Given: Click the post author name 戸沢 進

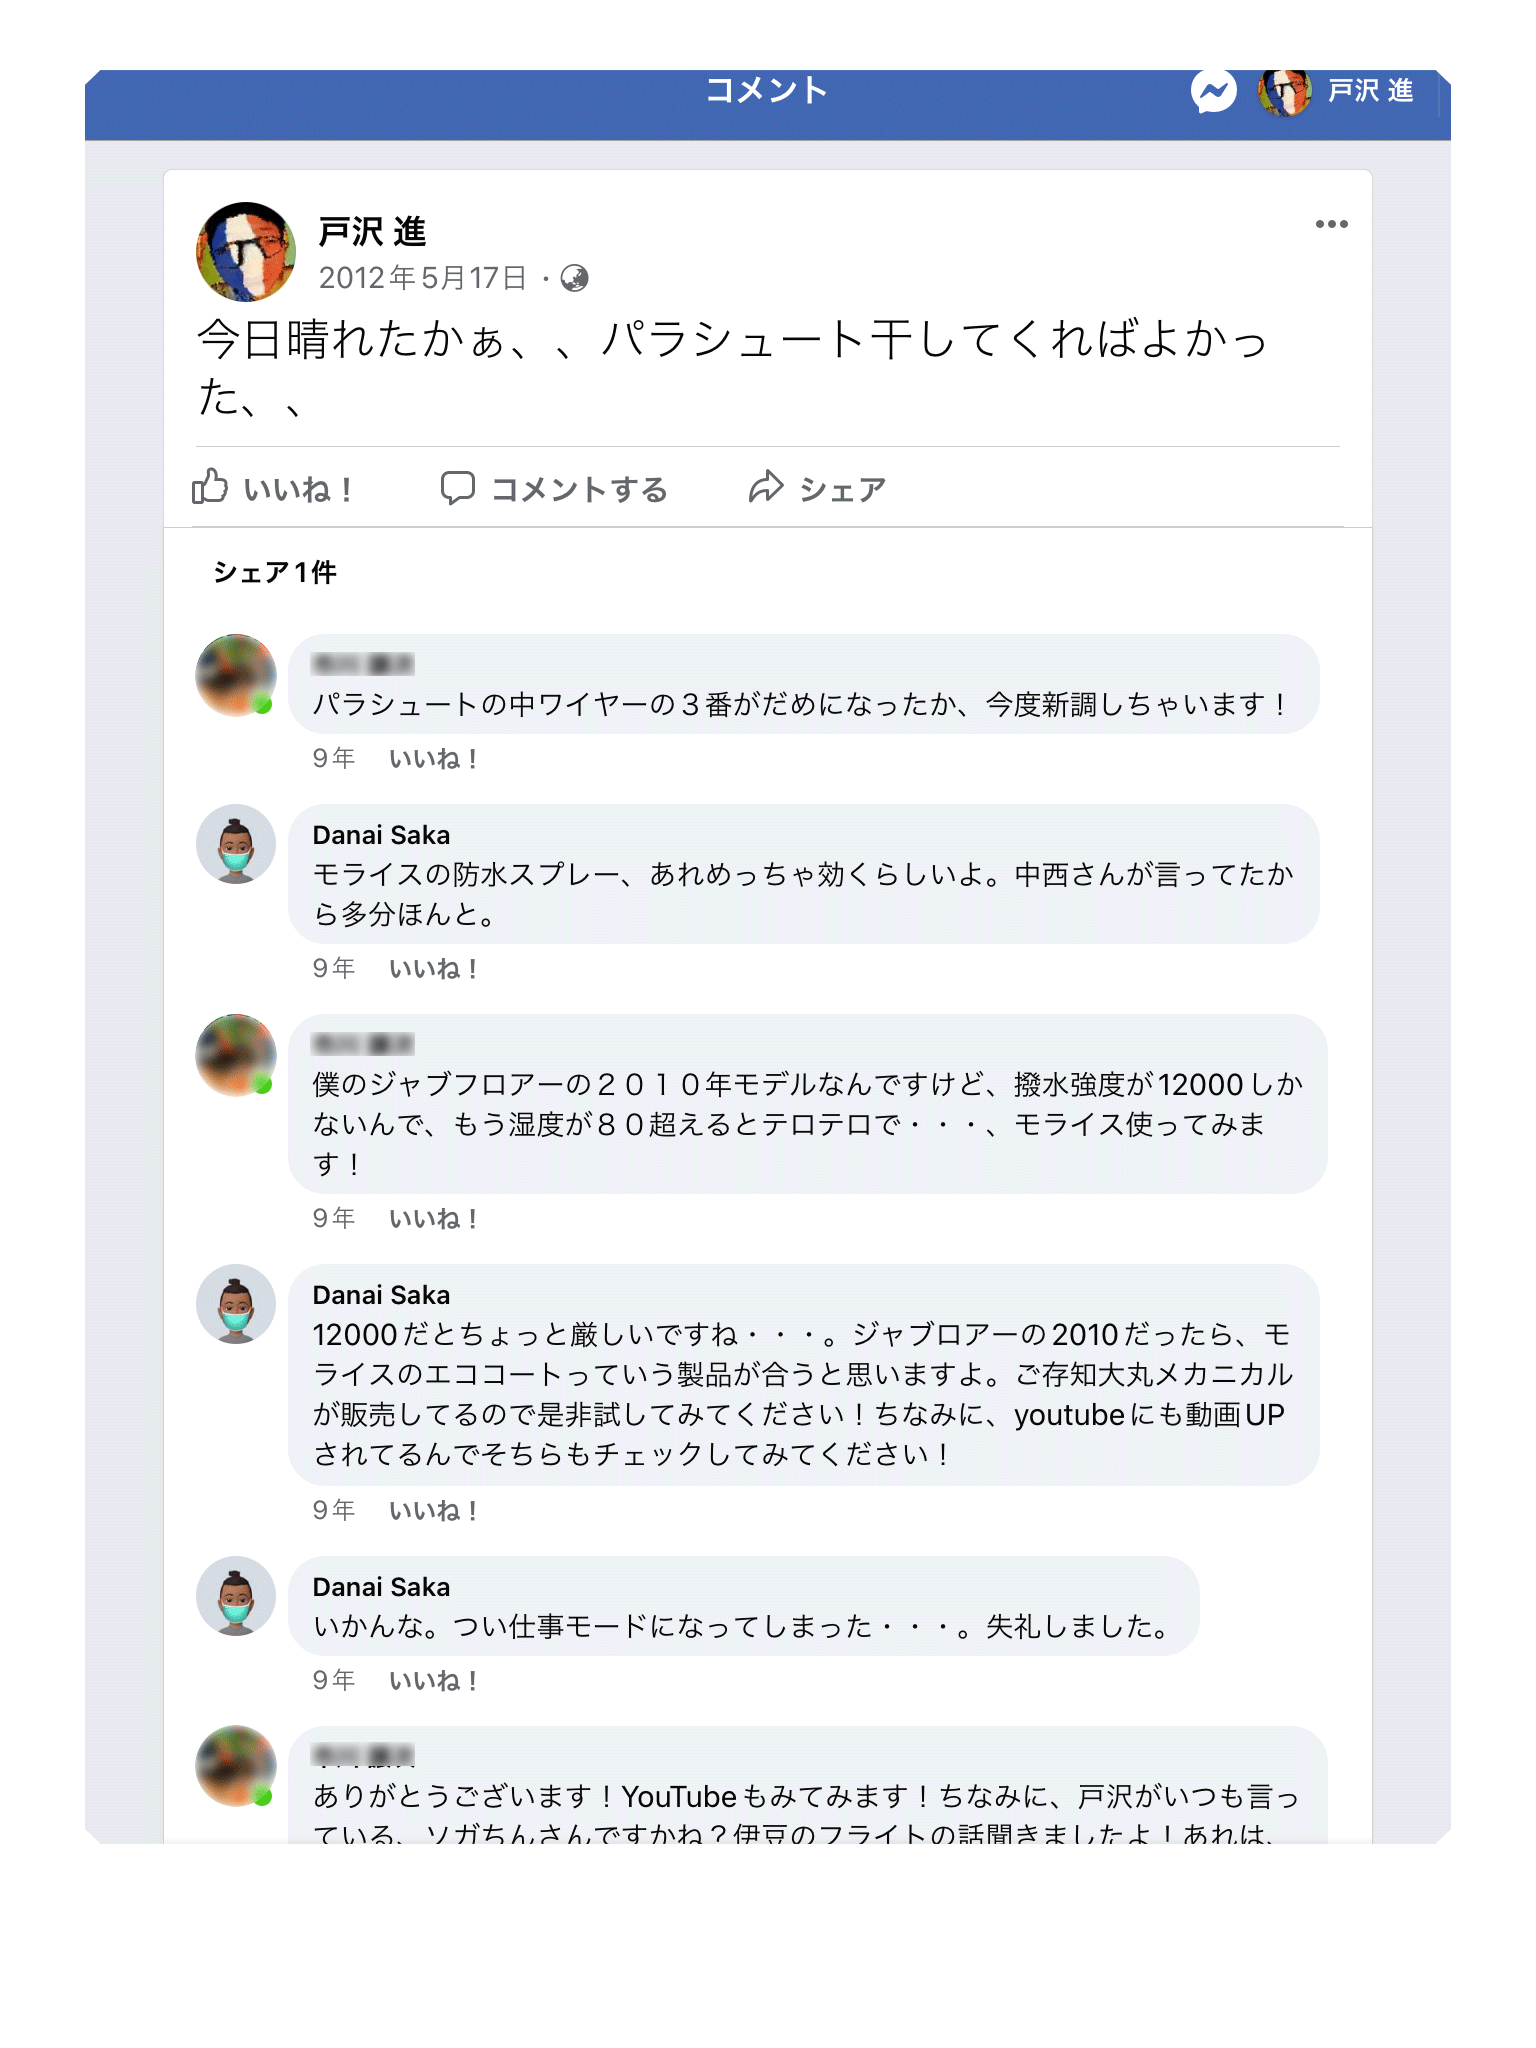Looking at the screenshot, I should point(372,232).
